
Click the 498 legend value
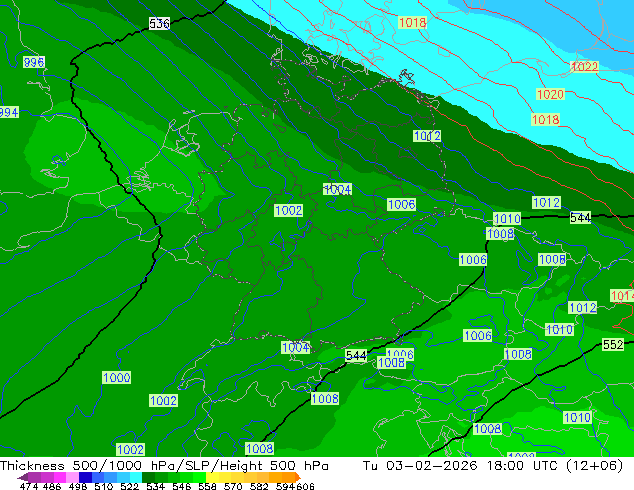[x=78, y=486]
